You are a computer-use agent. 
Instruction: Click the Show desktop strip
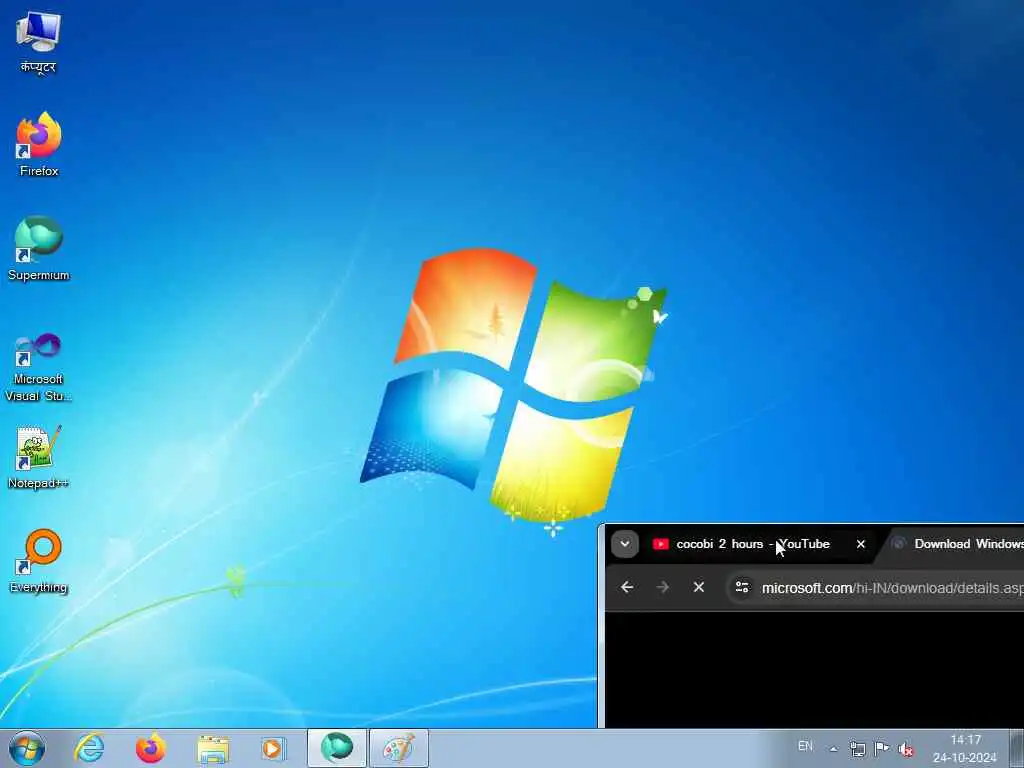(x=1017, y=748)
